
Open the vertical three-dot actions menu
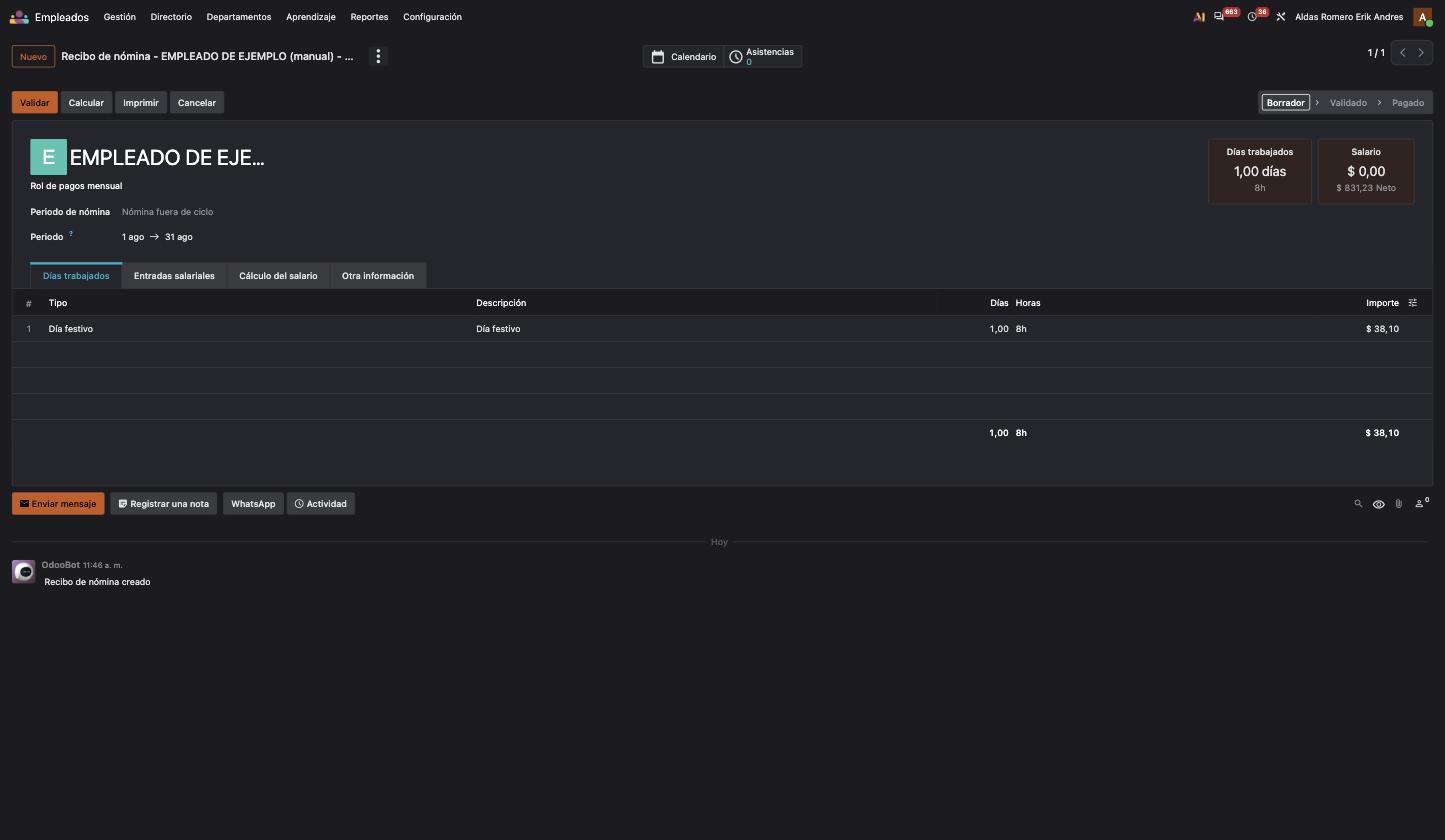378,56
